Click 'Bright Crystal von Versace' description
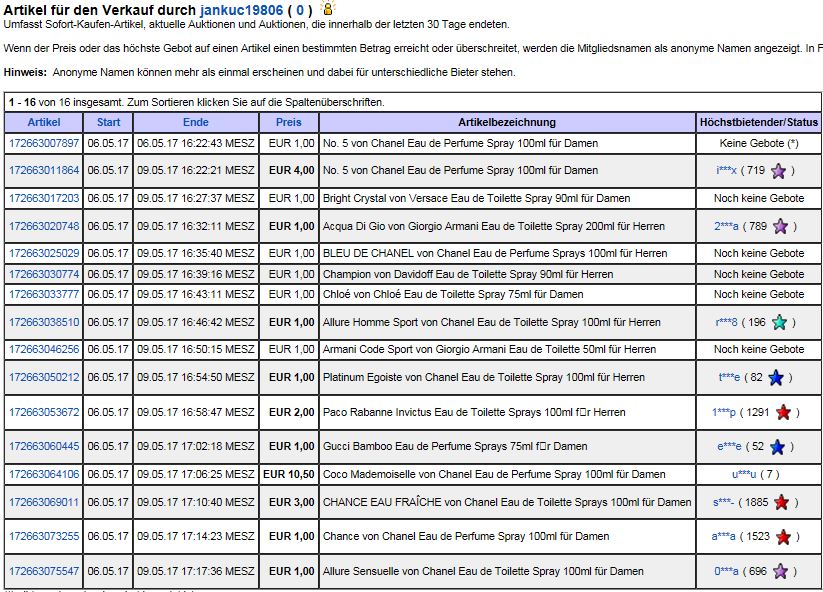Image resolution: width=823 pixels, height=592 pixels. click(x=477, y=198)
